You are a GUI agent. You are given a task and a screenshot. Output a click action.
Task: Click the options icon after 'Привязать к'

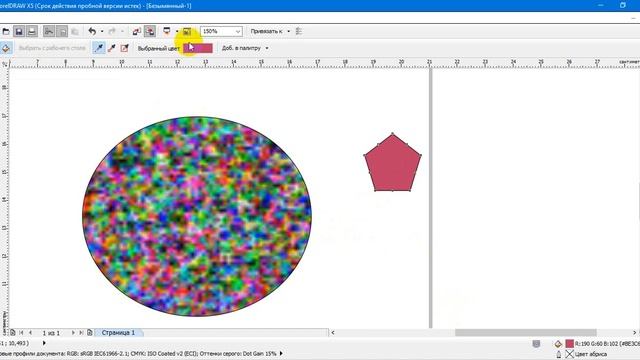tap(299, 31)
